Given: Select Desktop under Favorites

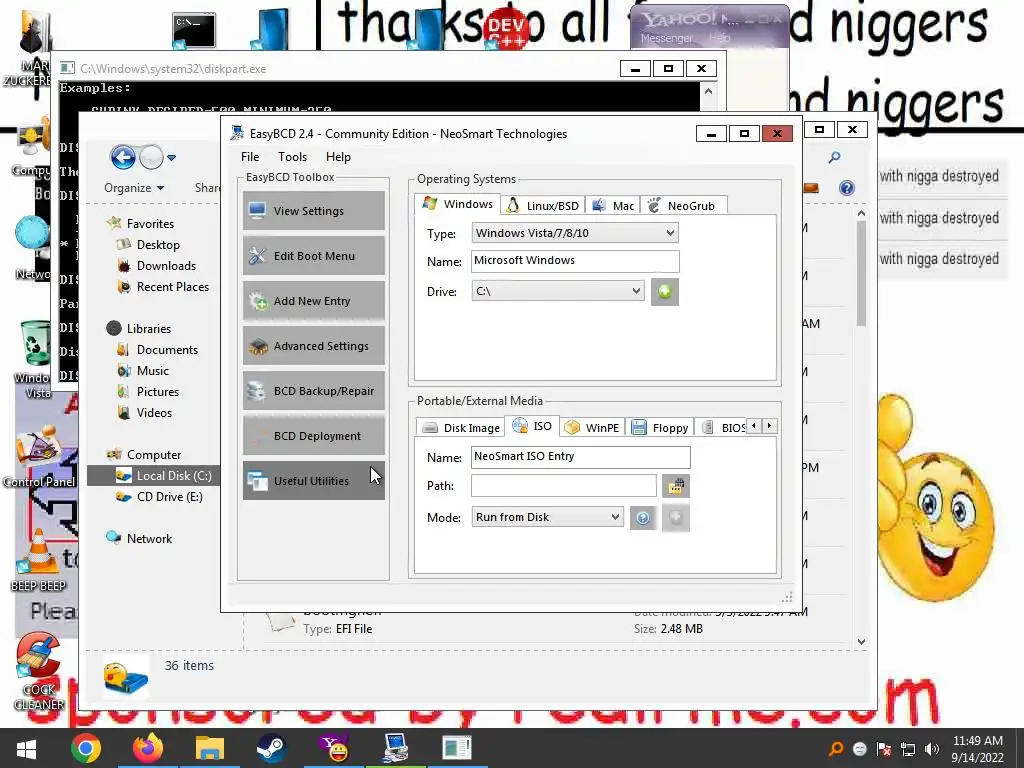Looking at the screenshot, I should click(158, 244).
